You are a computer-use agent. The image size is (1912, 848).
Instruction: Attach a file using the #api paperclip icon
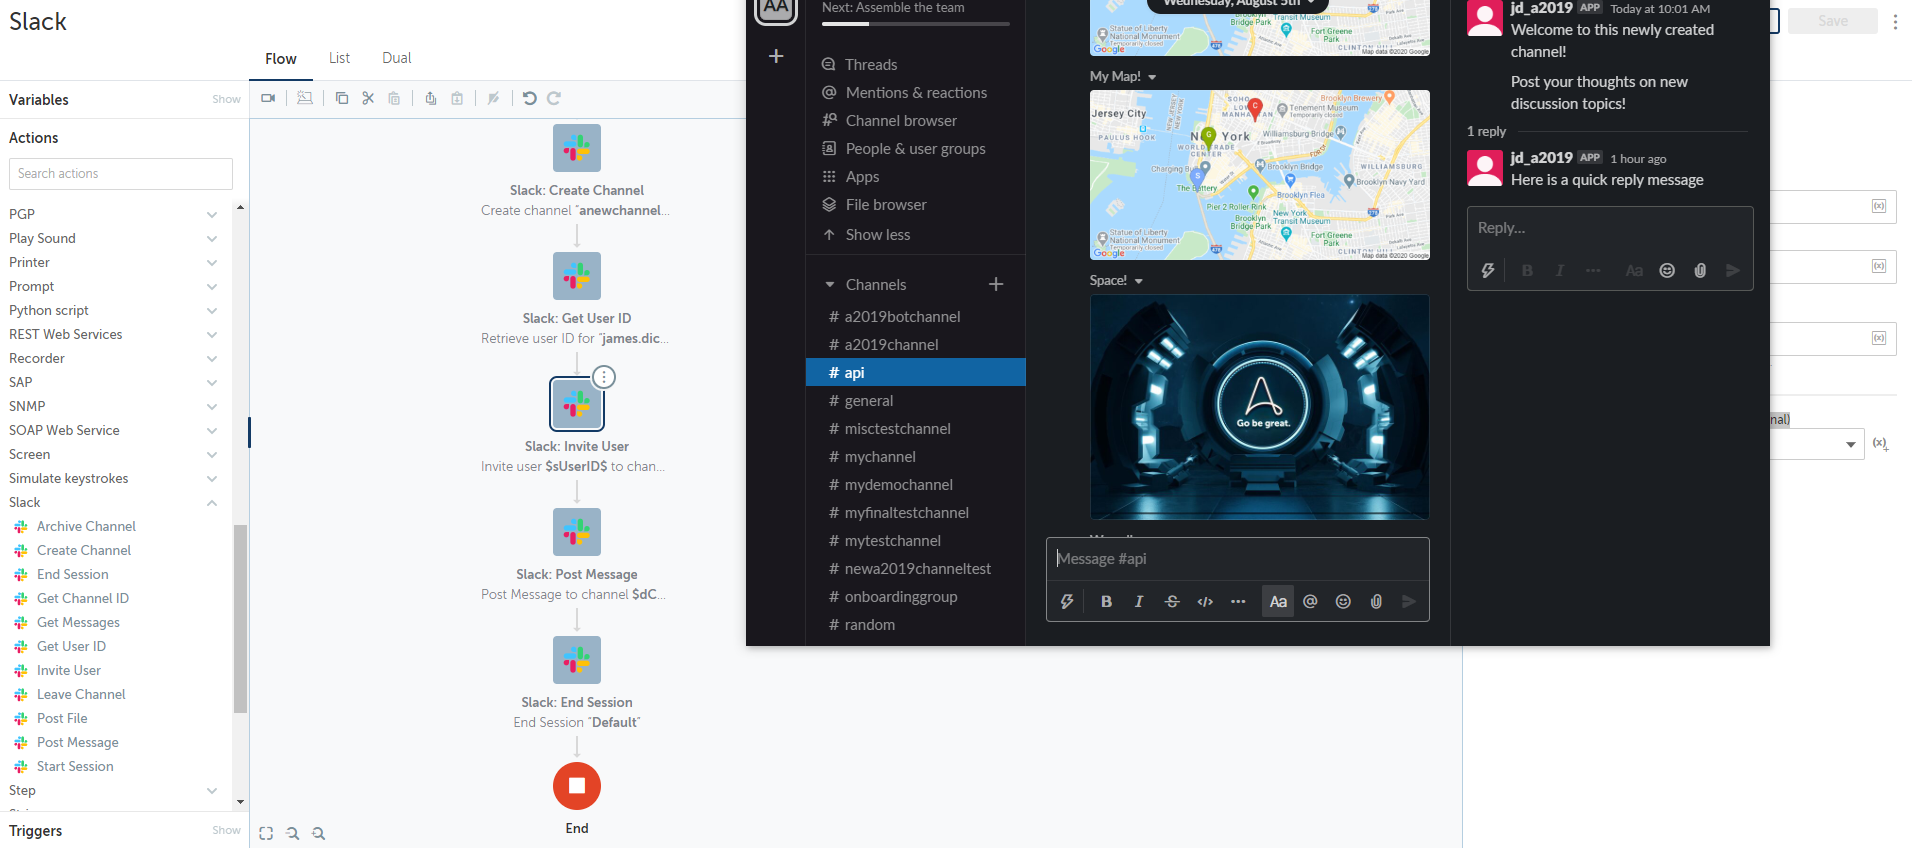tap(1376, 601)
